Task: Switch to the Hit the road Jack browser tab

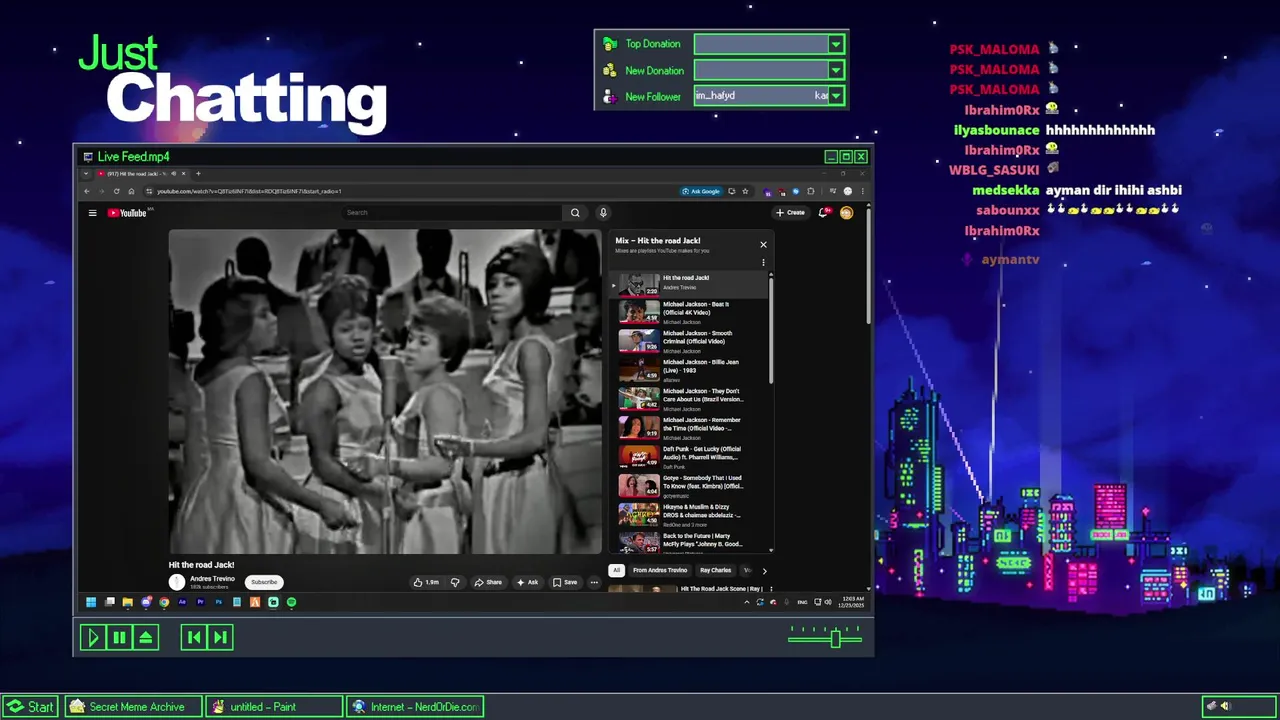Action: 140,174
